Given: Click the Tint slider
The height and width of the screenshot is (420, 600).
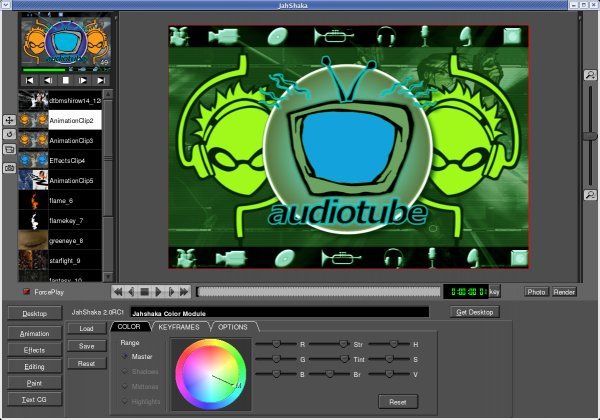Looking at the screenshot, I should coord(329,359).
